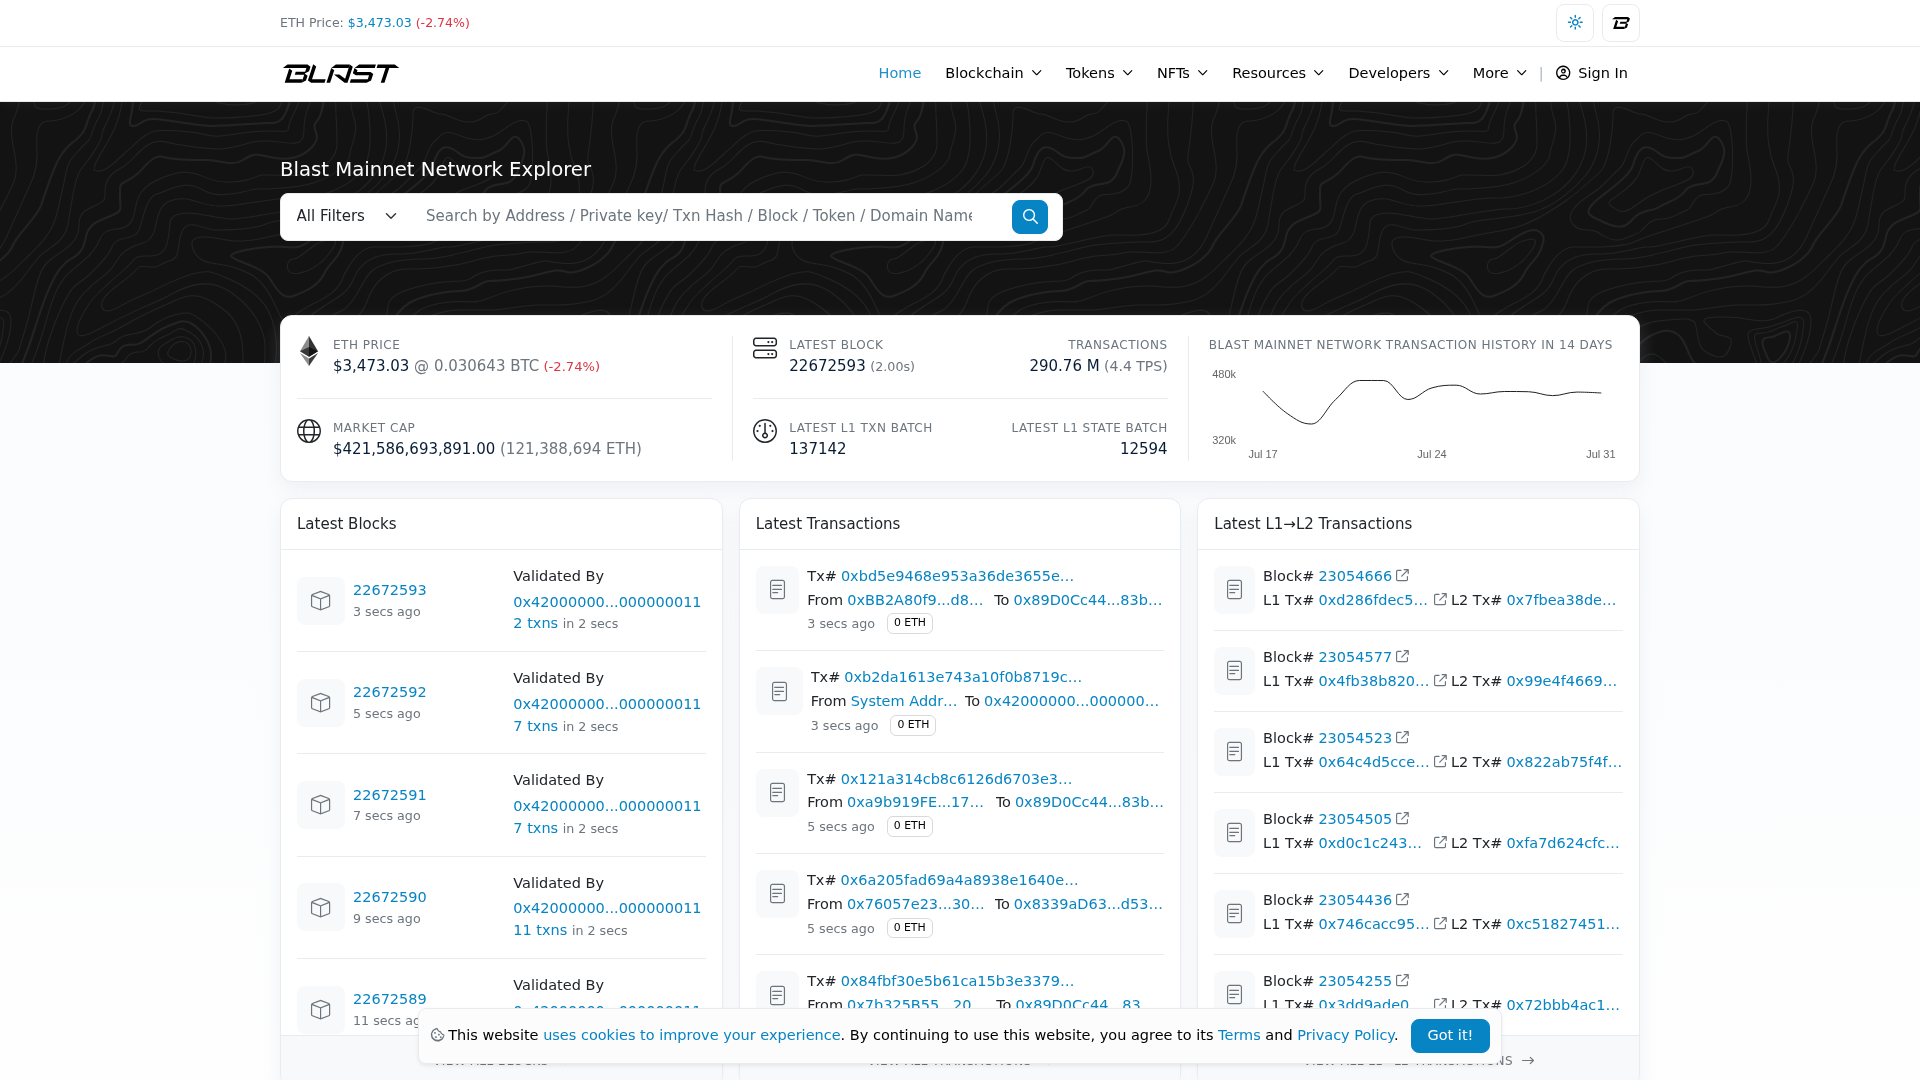Select Home in the navigation bar

coord(899,72)
